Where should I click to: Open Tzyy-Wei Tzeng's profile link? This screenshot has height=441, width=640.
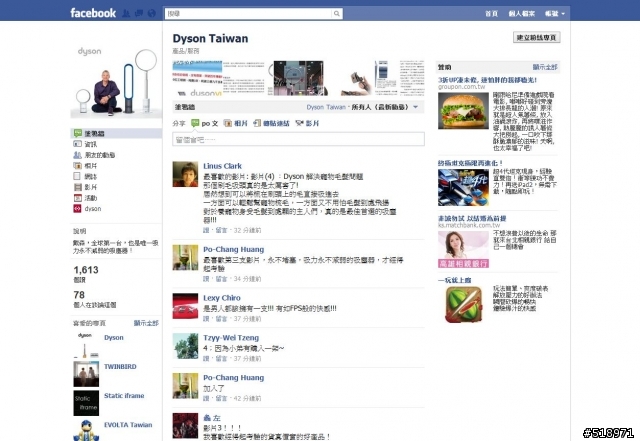231,338
